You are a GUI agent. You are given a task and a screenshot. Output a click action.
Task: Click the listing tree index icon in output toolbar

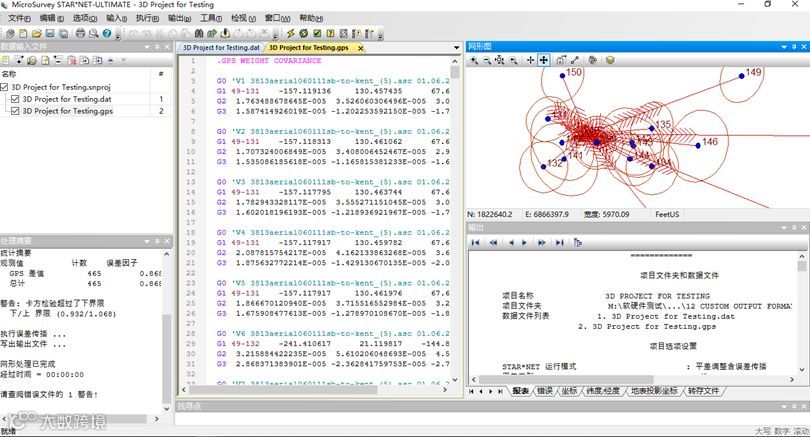click(578, 242)
